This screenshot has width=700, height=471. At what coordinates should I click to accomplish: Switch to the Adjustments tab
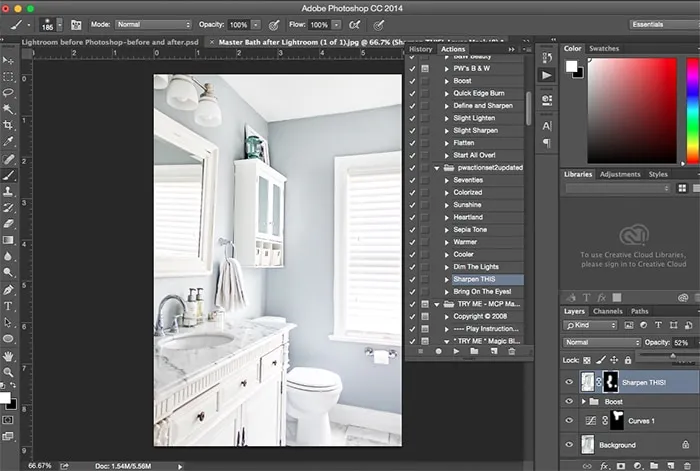(620, 174)
